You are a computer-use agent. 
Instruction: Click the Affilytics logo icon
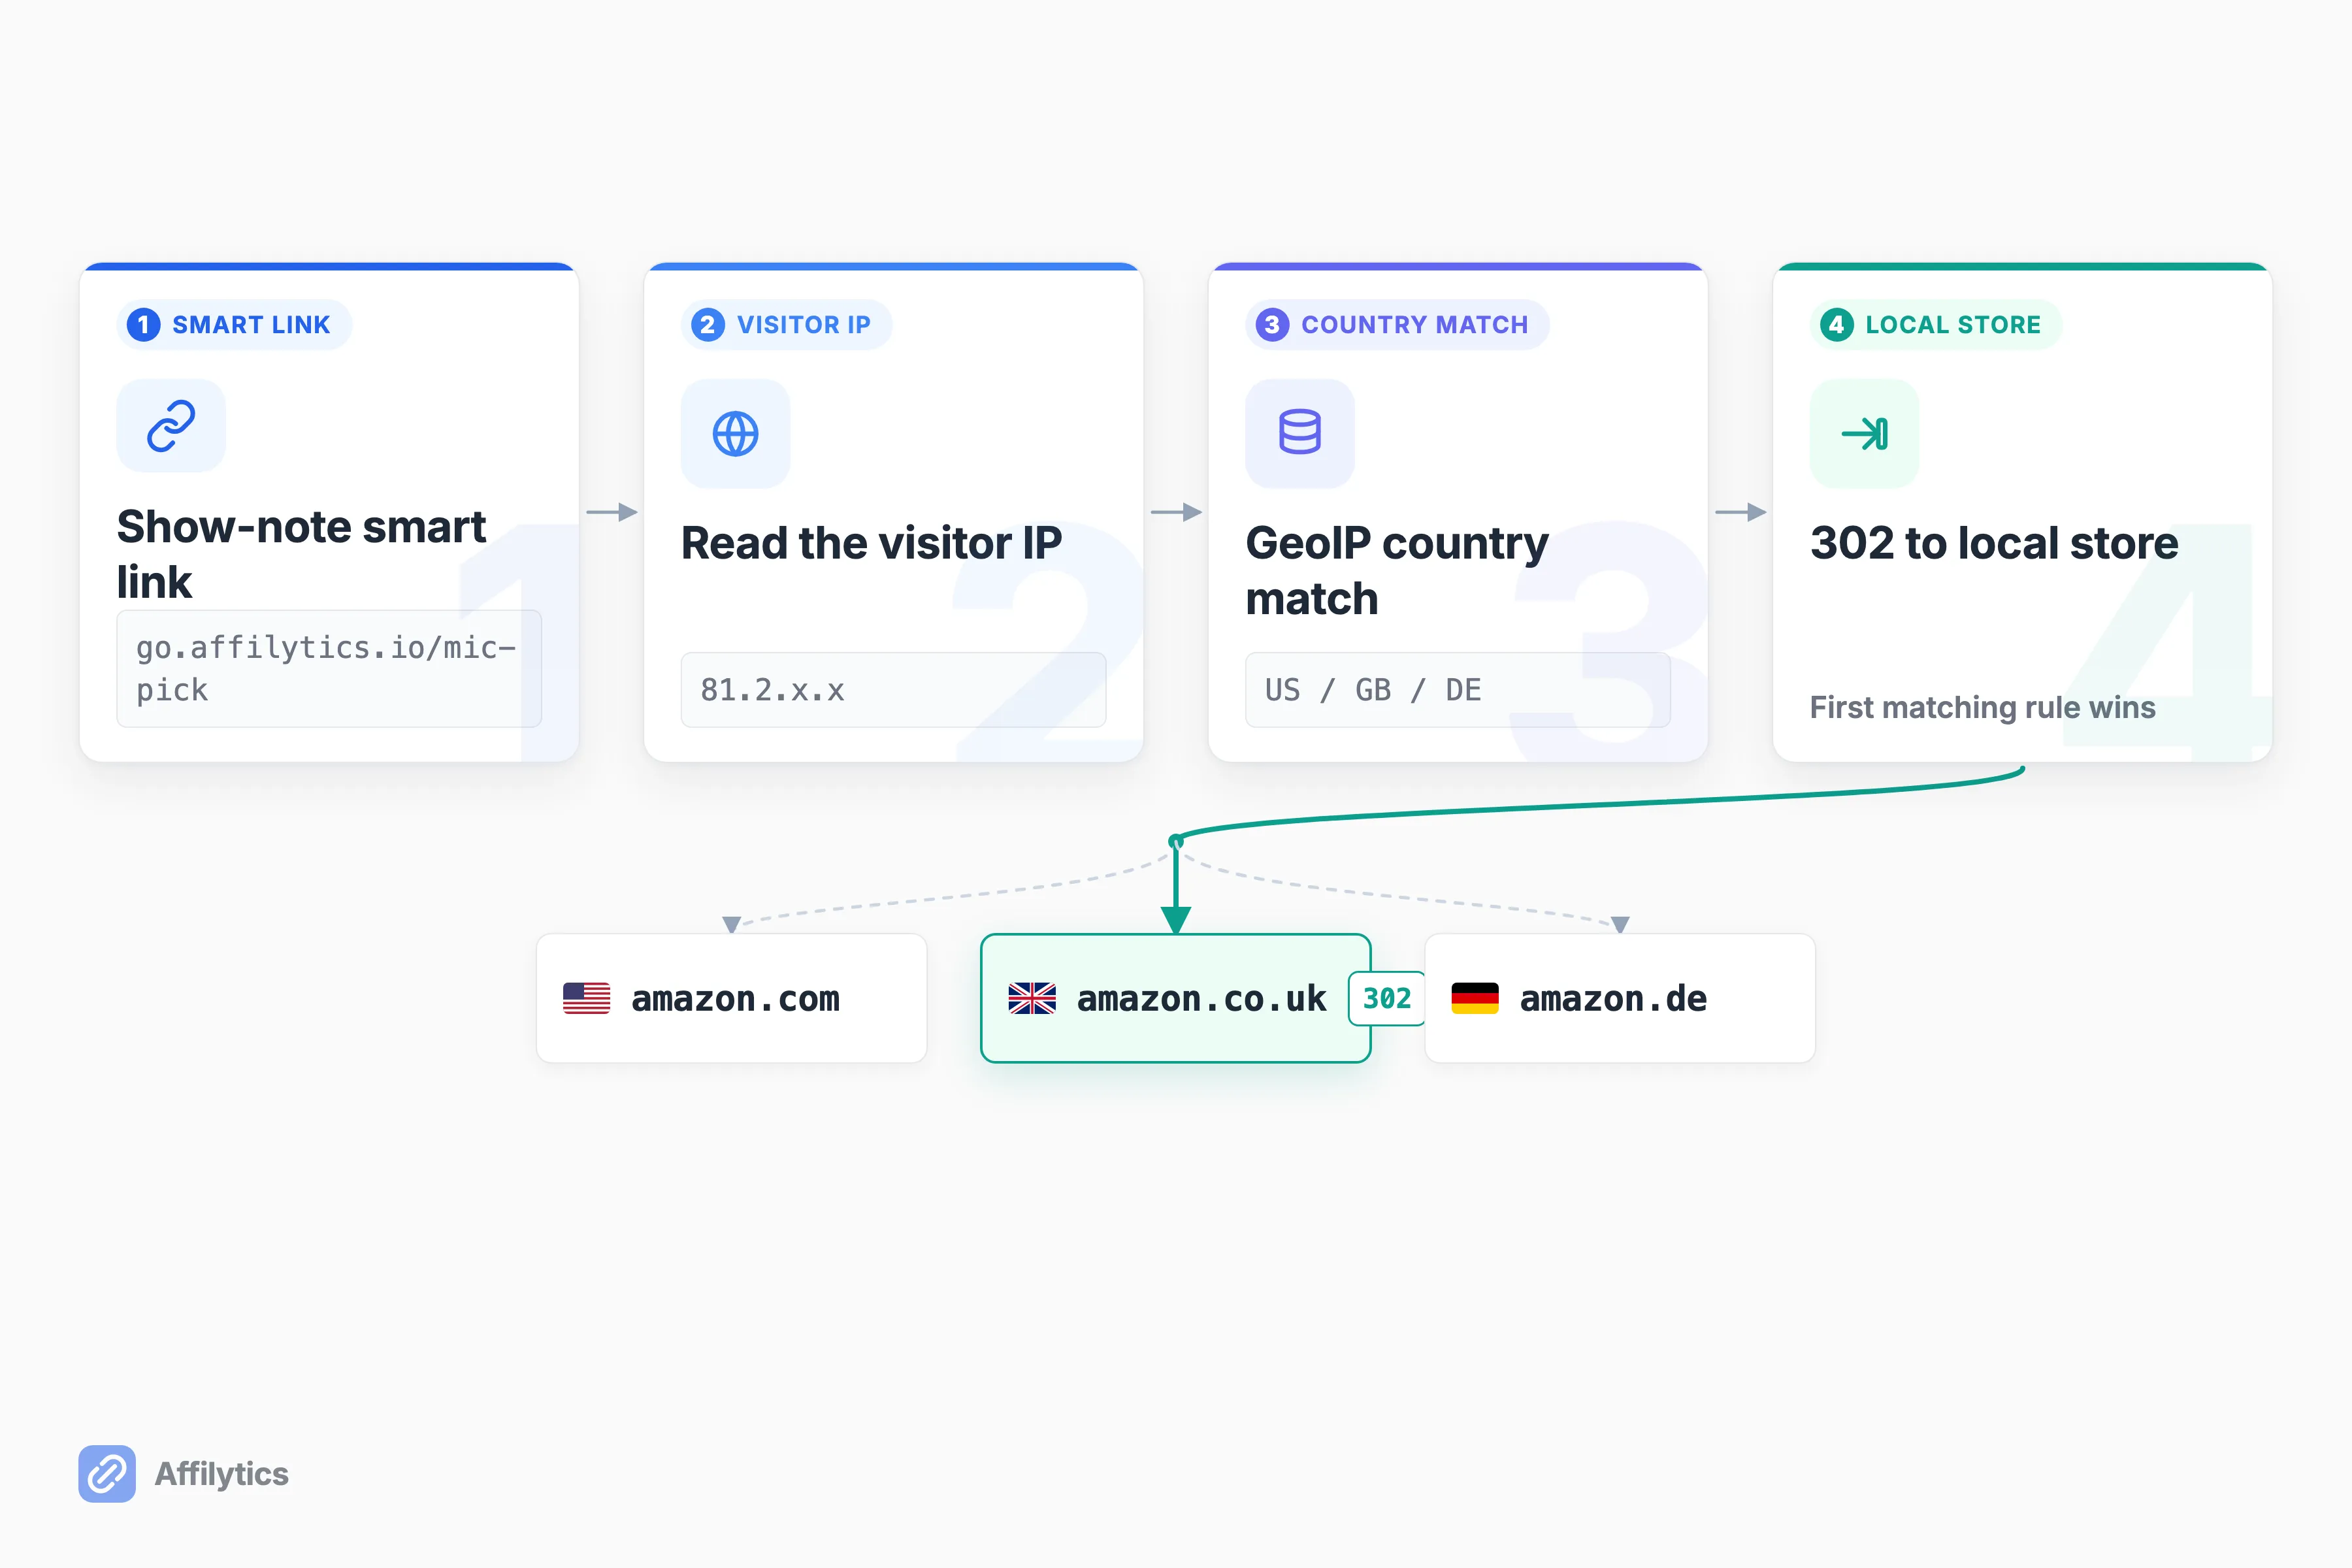[107, 1473]
